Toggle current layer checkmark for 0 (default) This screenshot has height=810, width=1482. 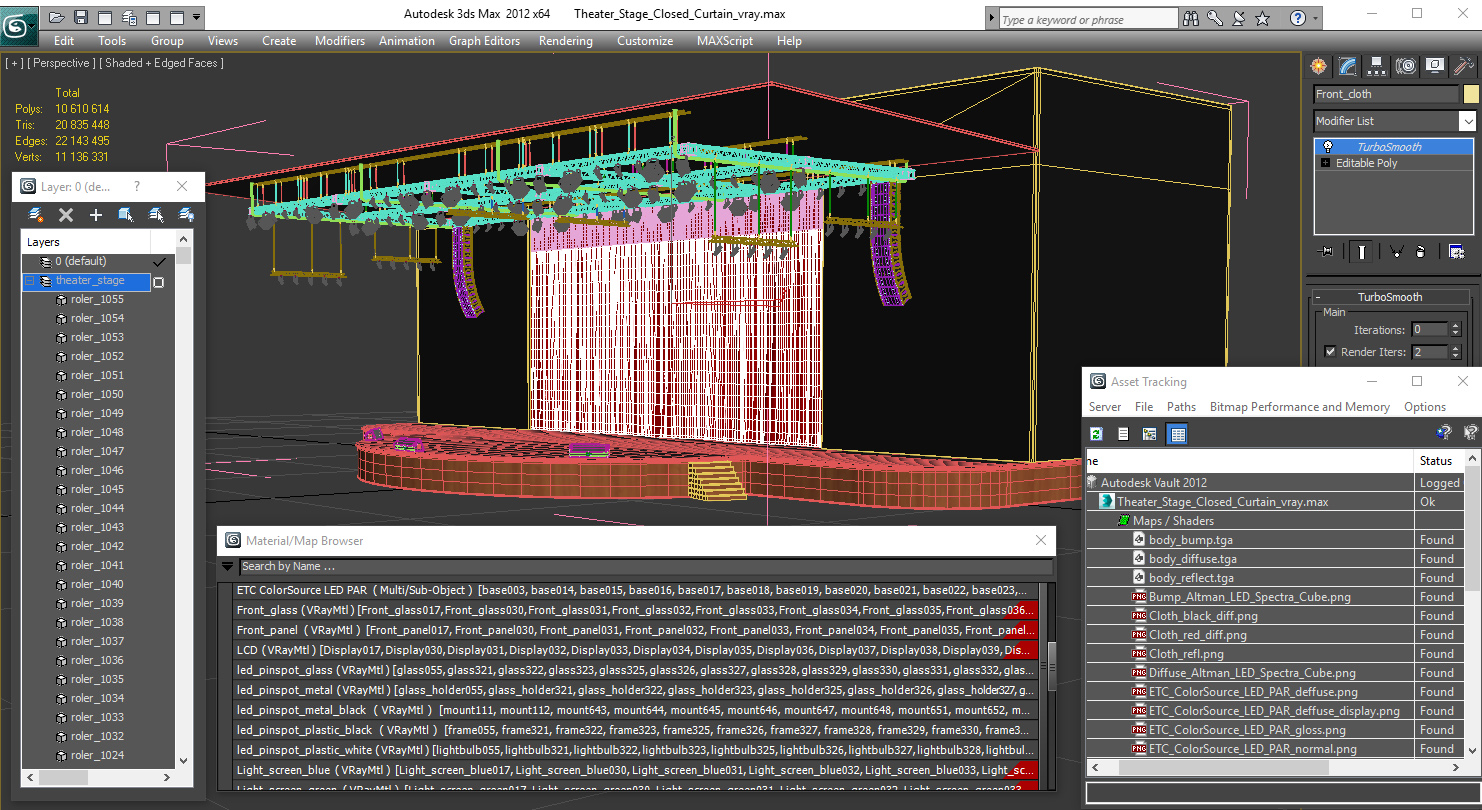pyautogui.click(x=159, y=262)
